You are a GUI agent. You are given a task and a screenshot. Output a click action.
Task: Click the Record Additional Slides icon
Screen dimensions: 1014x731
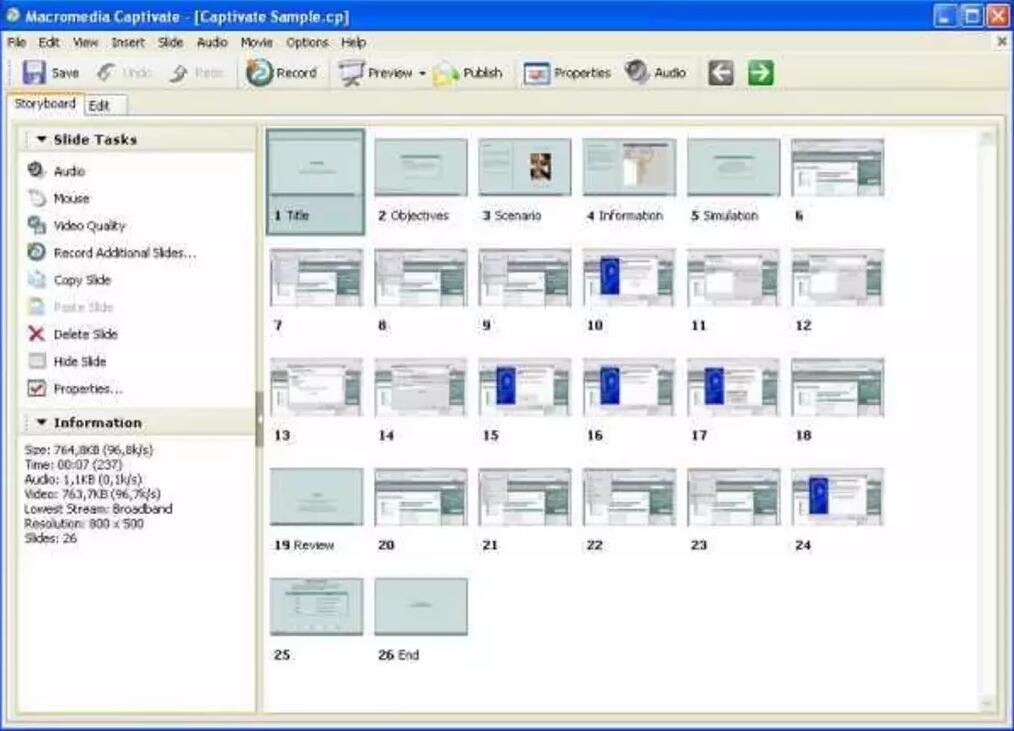coord(37,252)
